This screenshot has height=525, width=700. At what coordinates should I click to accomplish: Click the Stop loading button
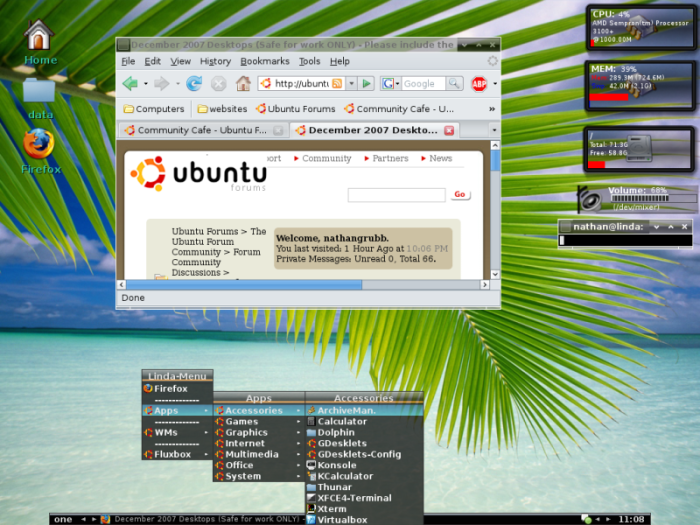tap(218, 83)
